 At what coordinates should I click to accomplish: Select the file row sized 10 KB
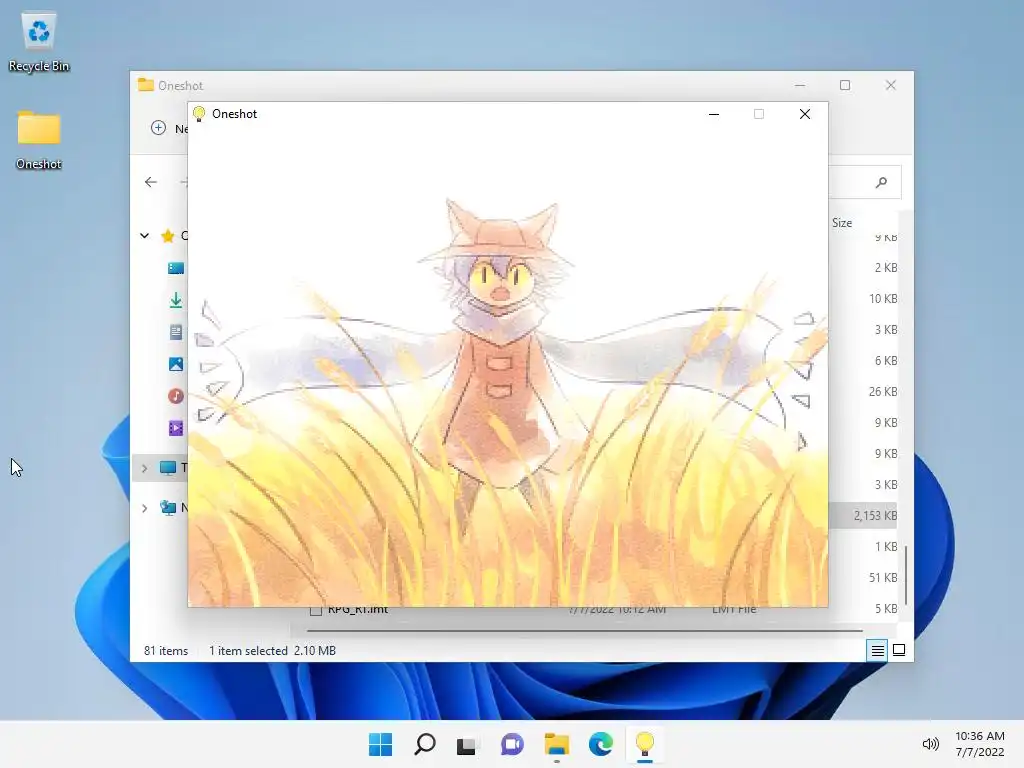[x=862, y=298]
